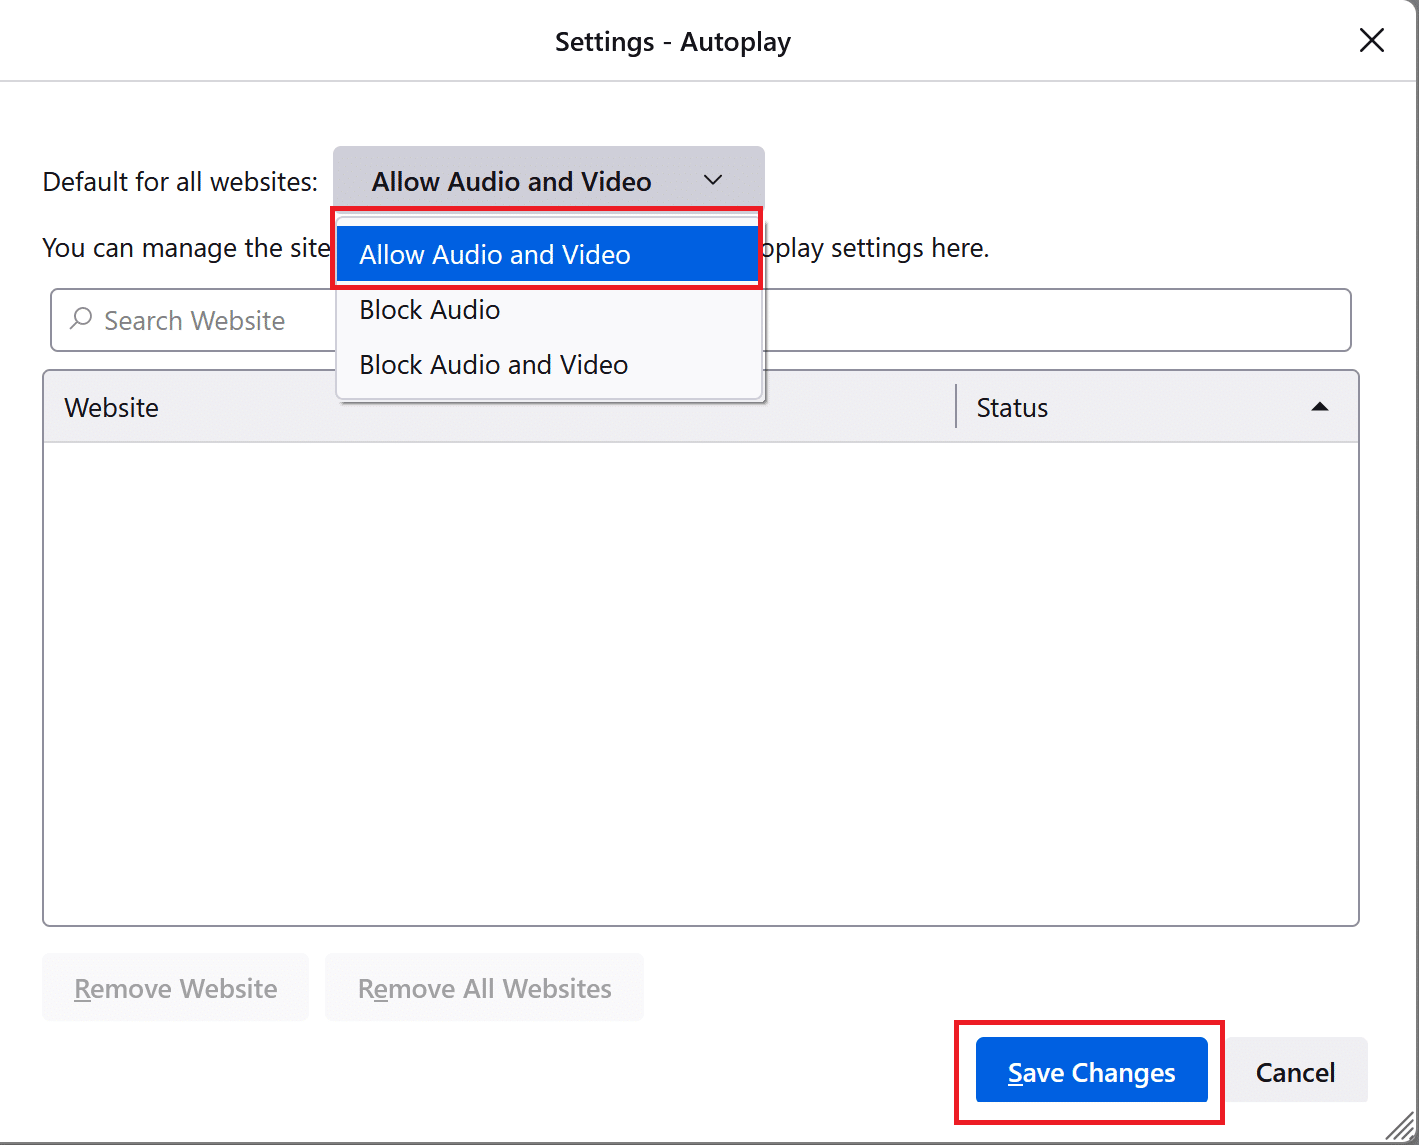The height and width of the screenshot is (1145, 1419).
Task: Click the Settings - Autoplay title text
Action: (x=672, y=41)
